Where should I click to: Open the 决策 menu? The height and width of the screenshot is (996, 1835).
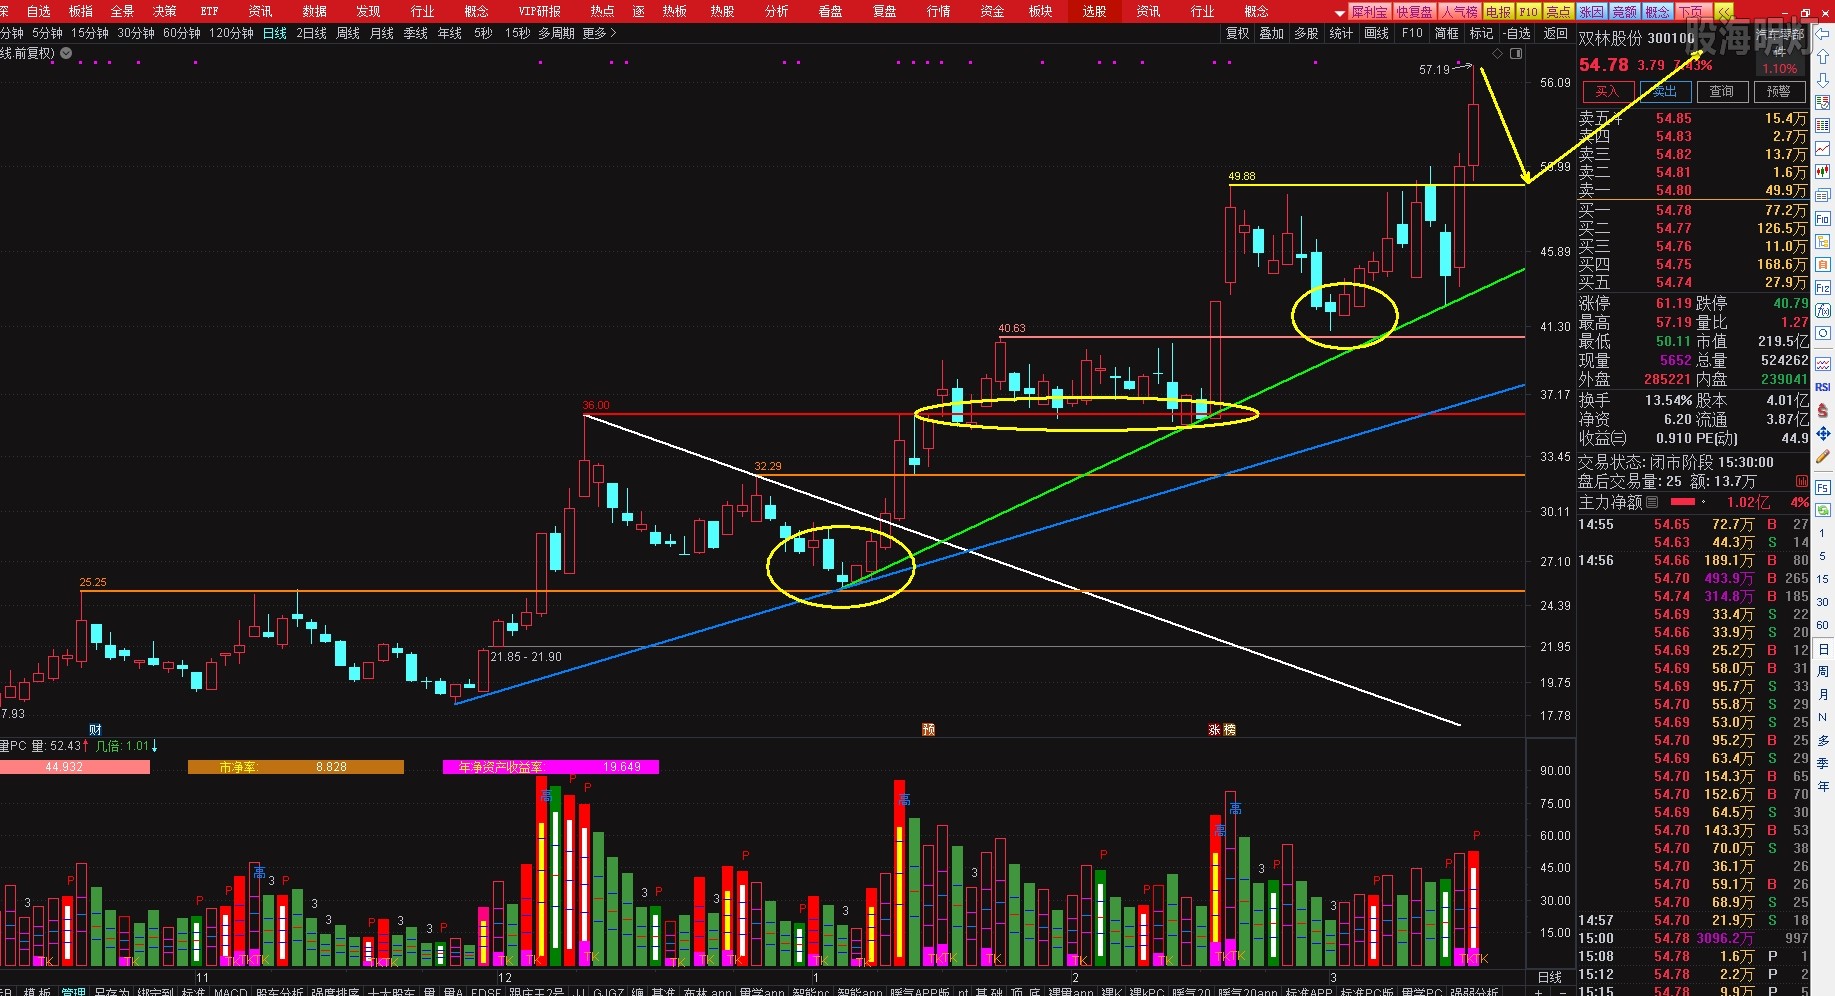pos(164,11)
